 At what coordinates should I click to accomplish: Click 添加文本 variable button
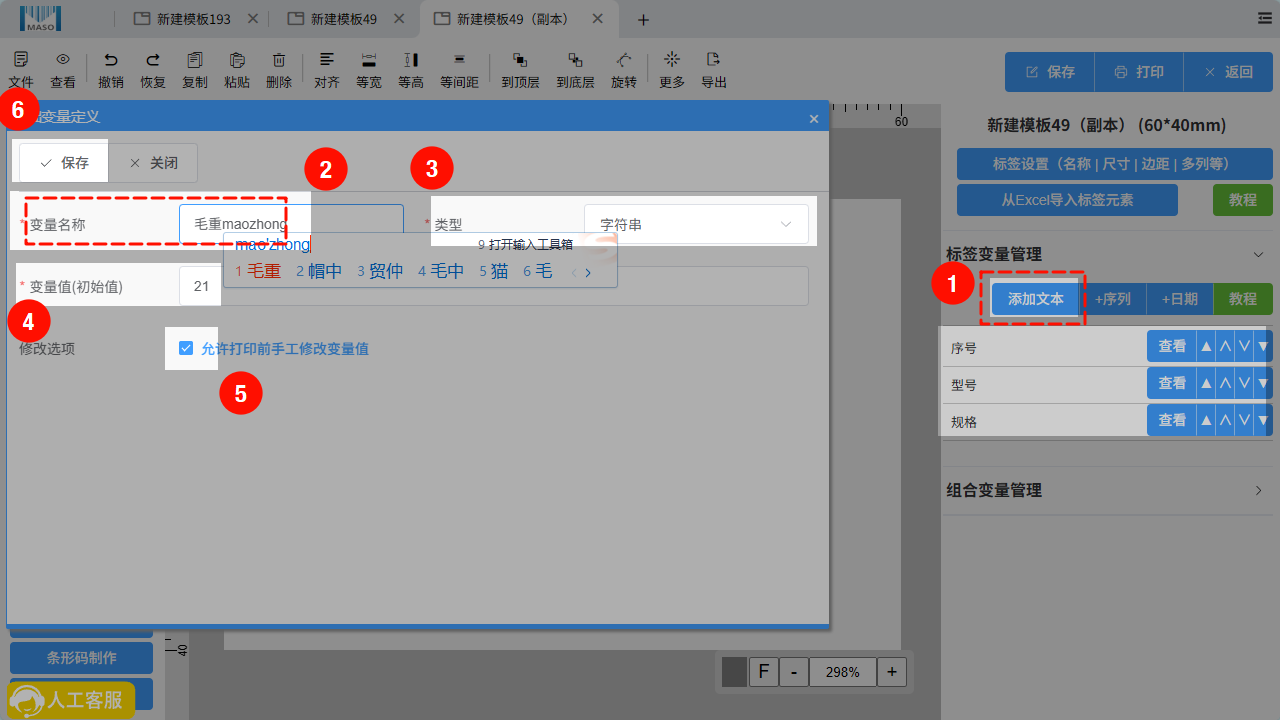click(x=1035, y=299)
